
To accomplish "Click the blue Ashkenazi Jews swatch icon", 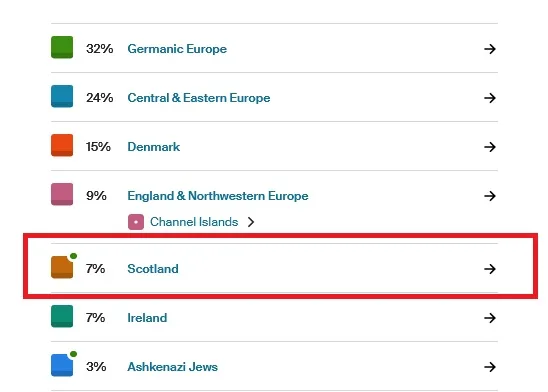I will [x=62, y=365].
